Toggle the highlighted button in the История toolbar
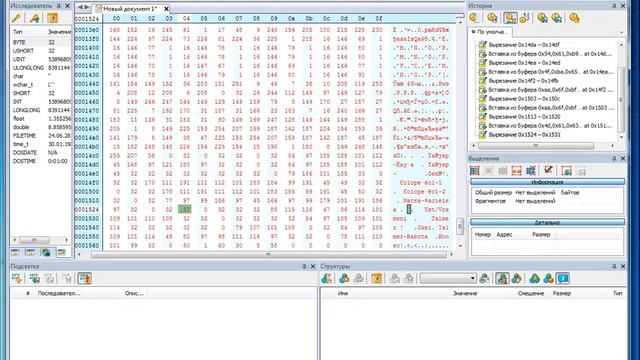The width and height of the screenshot is (640, 360). [x=510, y=18]
